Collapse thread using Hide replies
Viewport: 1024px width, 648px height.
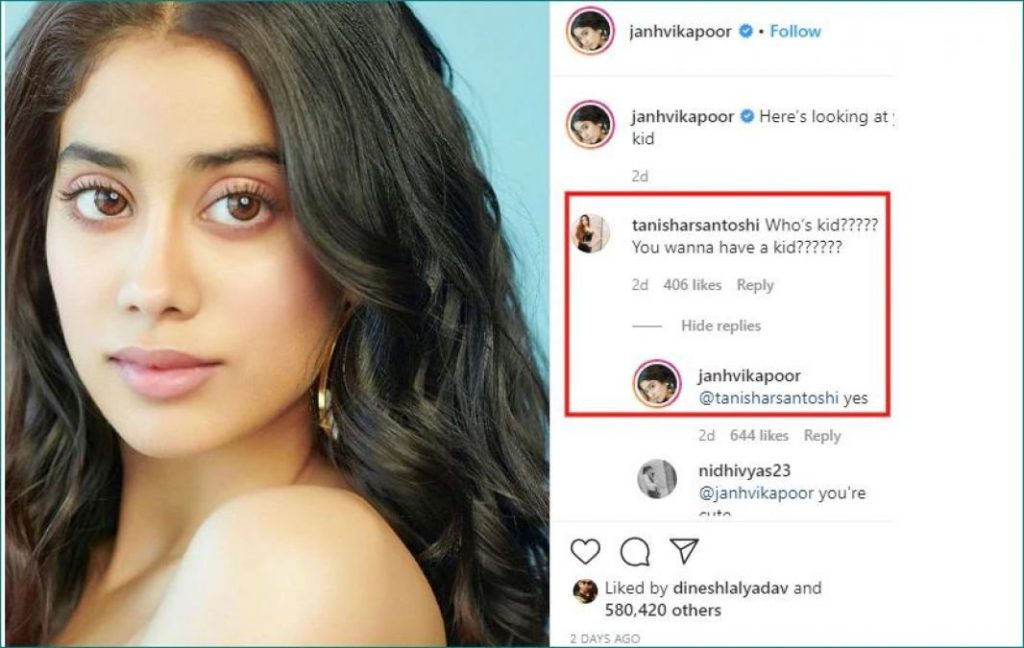coord(720,326)
